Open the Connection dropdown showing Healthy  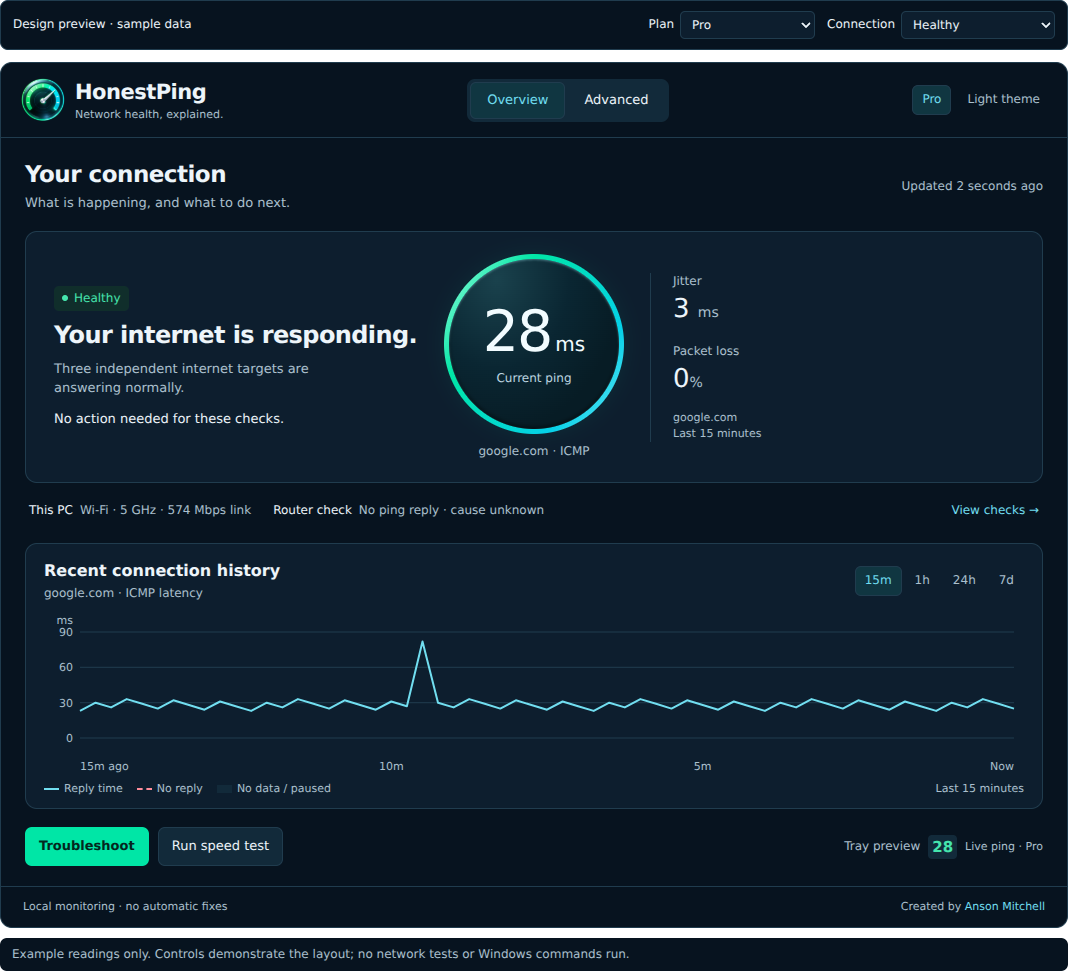click(x=977, y=25)
